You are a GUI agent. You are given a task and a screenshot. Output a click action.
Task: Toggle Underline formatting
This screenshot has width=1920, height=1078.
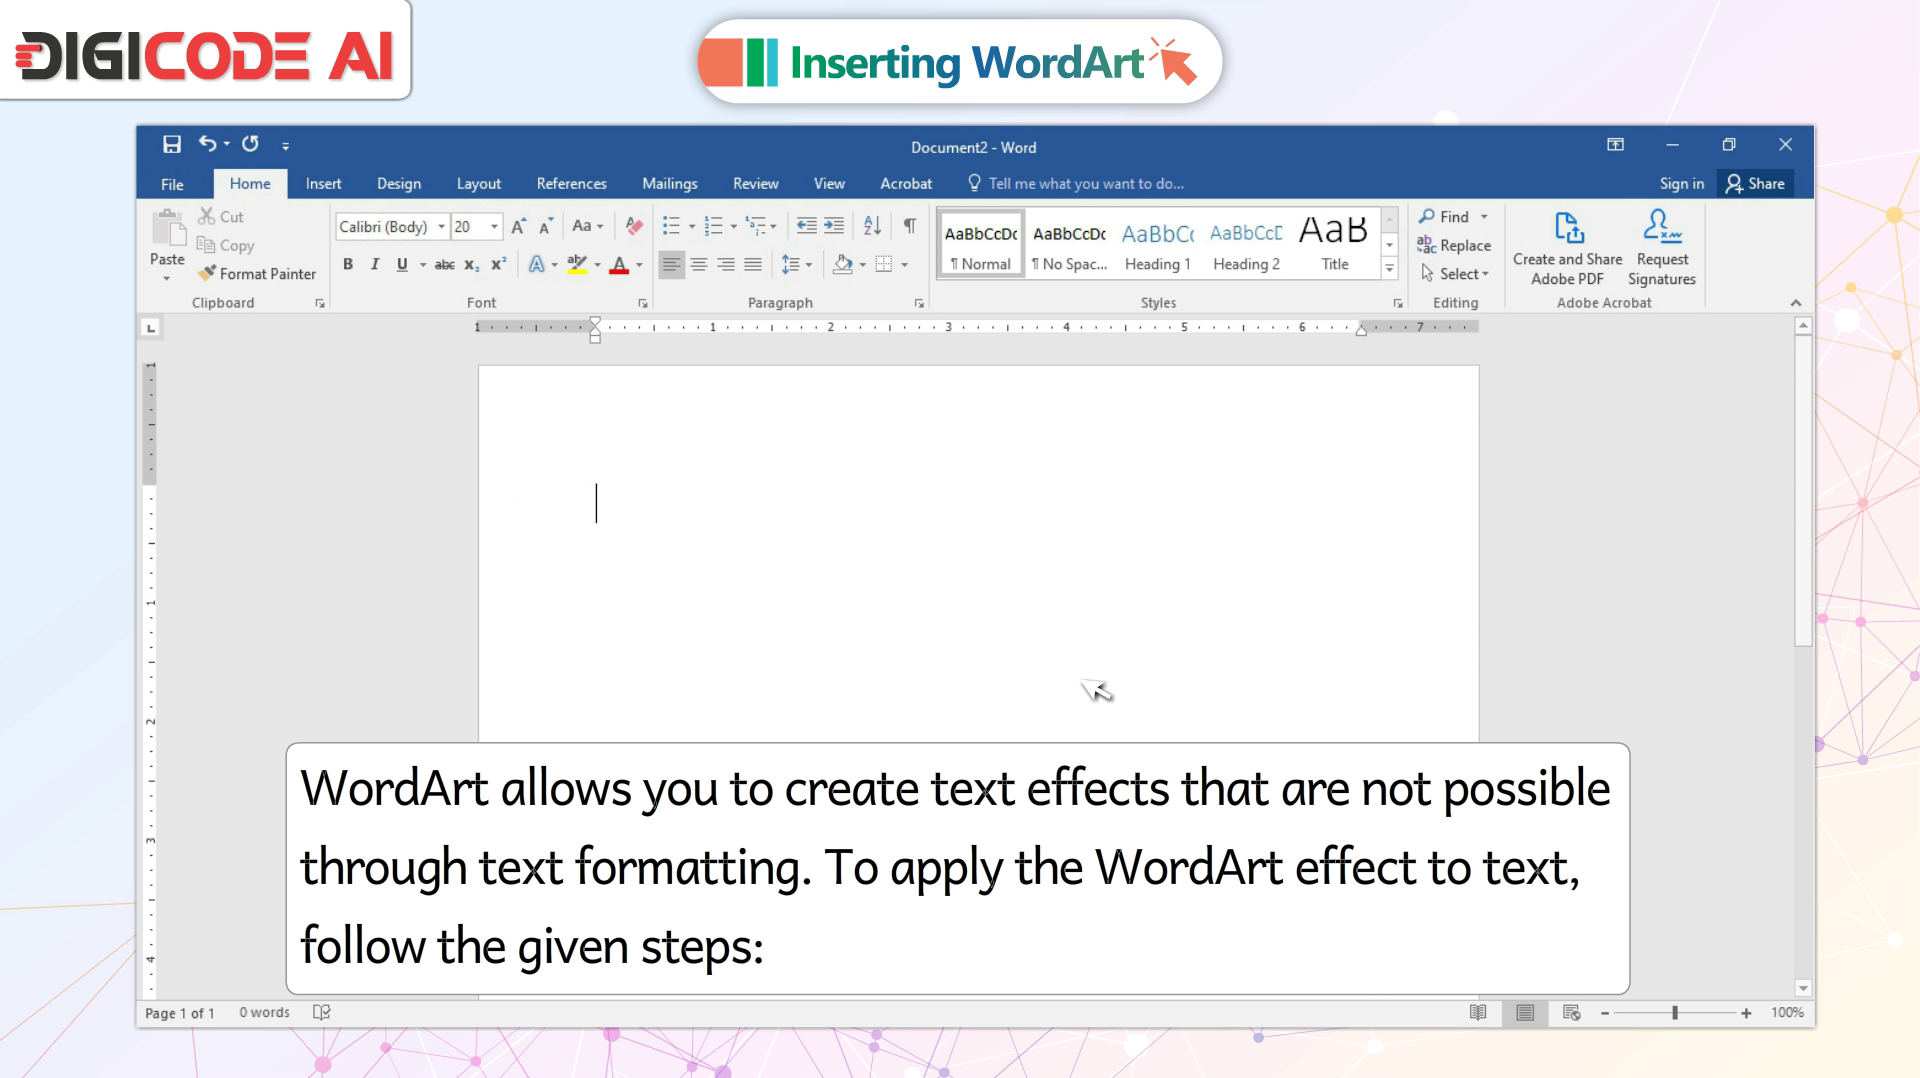(x=402, y=265)
